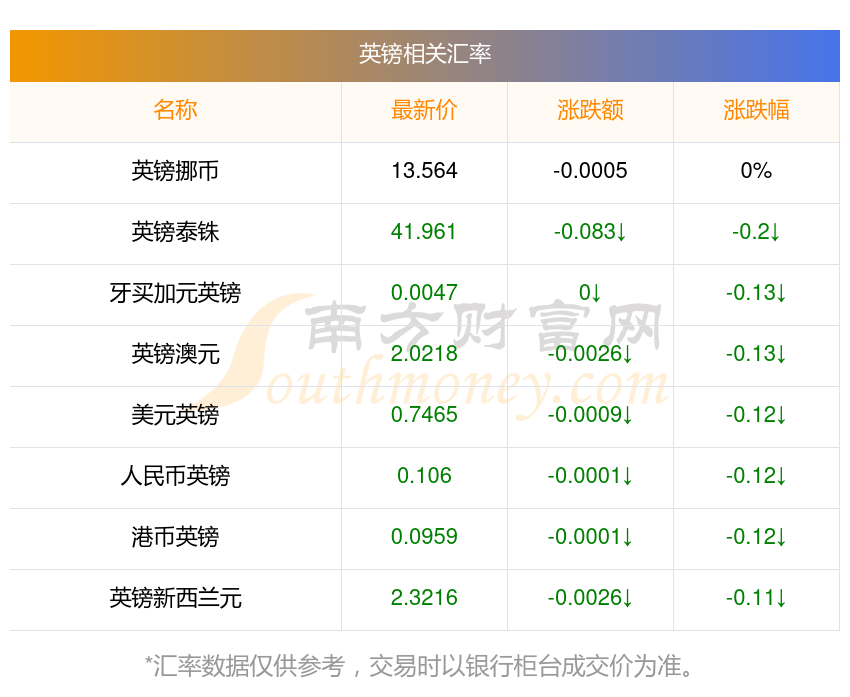Click the 涨跌幅 column header
The width and height of the screenshot is (850, 697).
756,110
